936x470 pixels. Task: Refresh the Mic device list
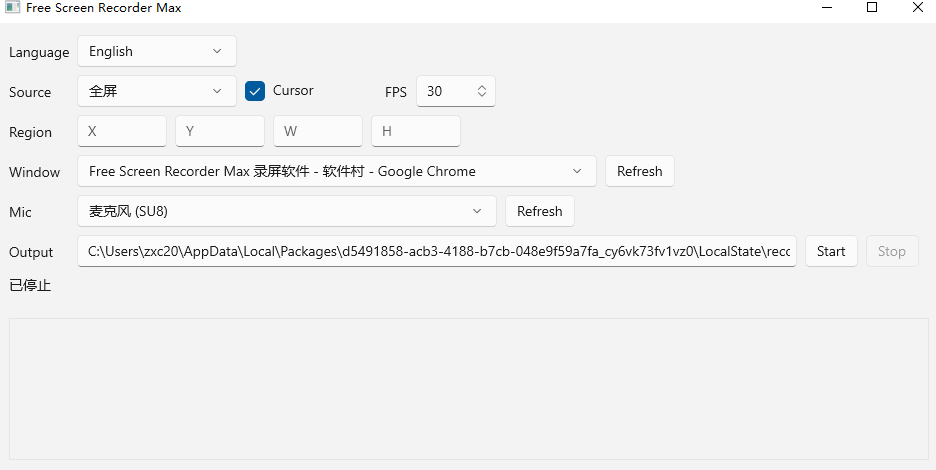[x=539, y=211]
